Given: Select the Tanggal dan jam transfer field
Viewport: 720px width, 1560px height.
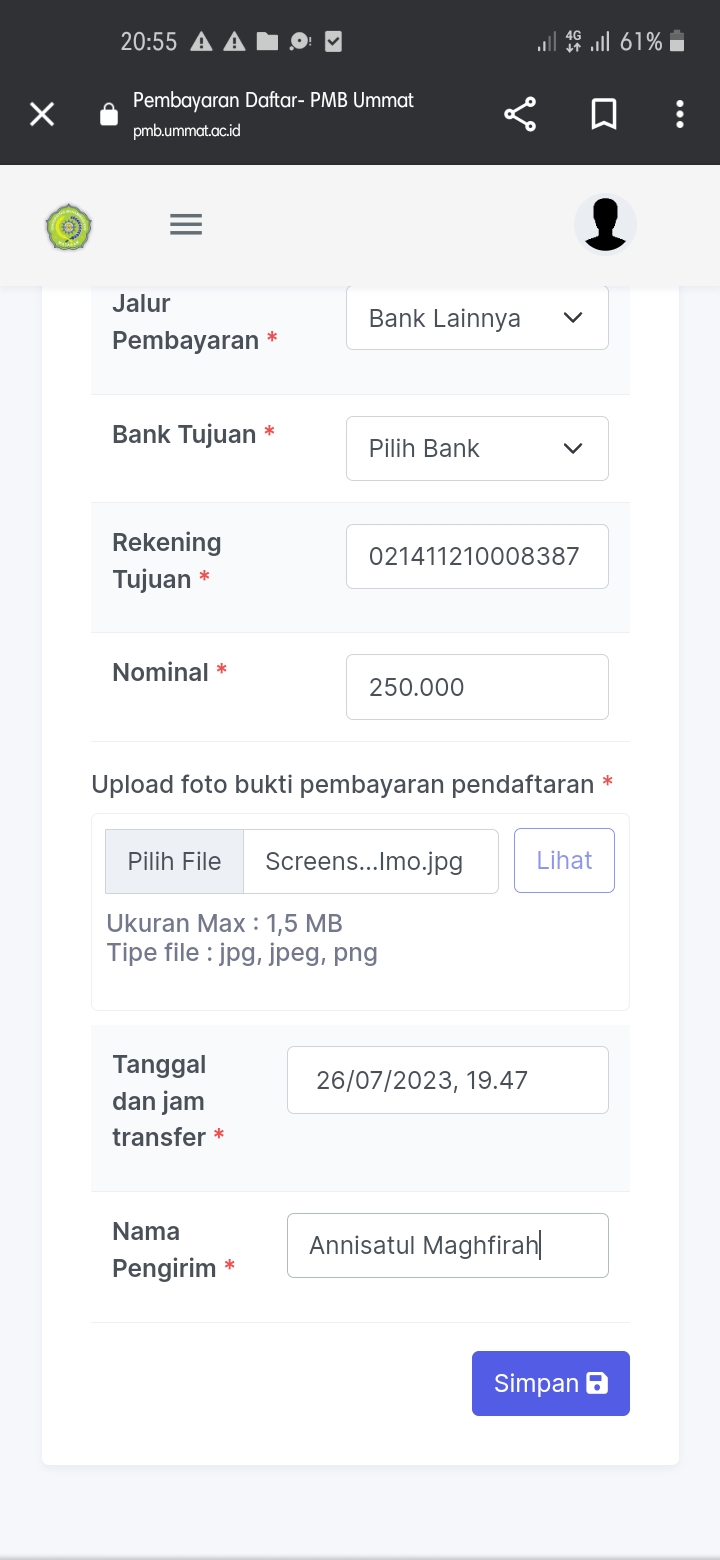Looking at the screenshot, I should pos(447,1080).
